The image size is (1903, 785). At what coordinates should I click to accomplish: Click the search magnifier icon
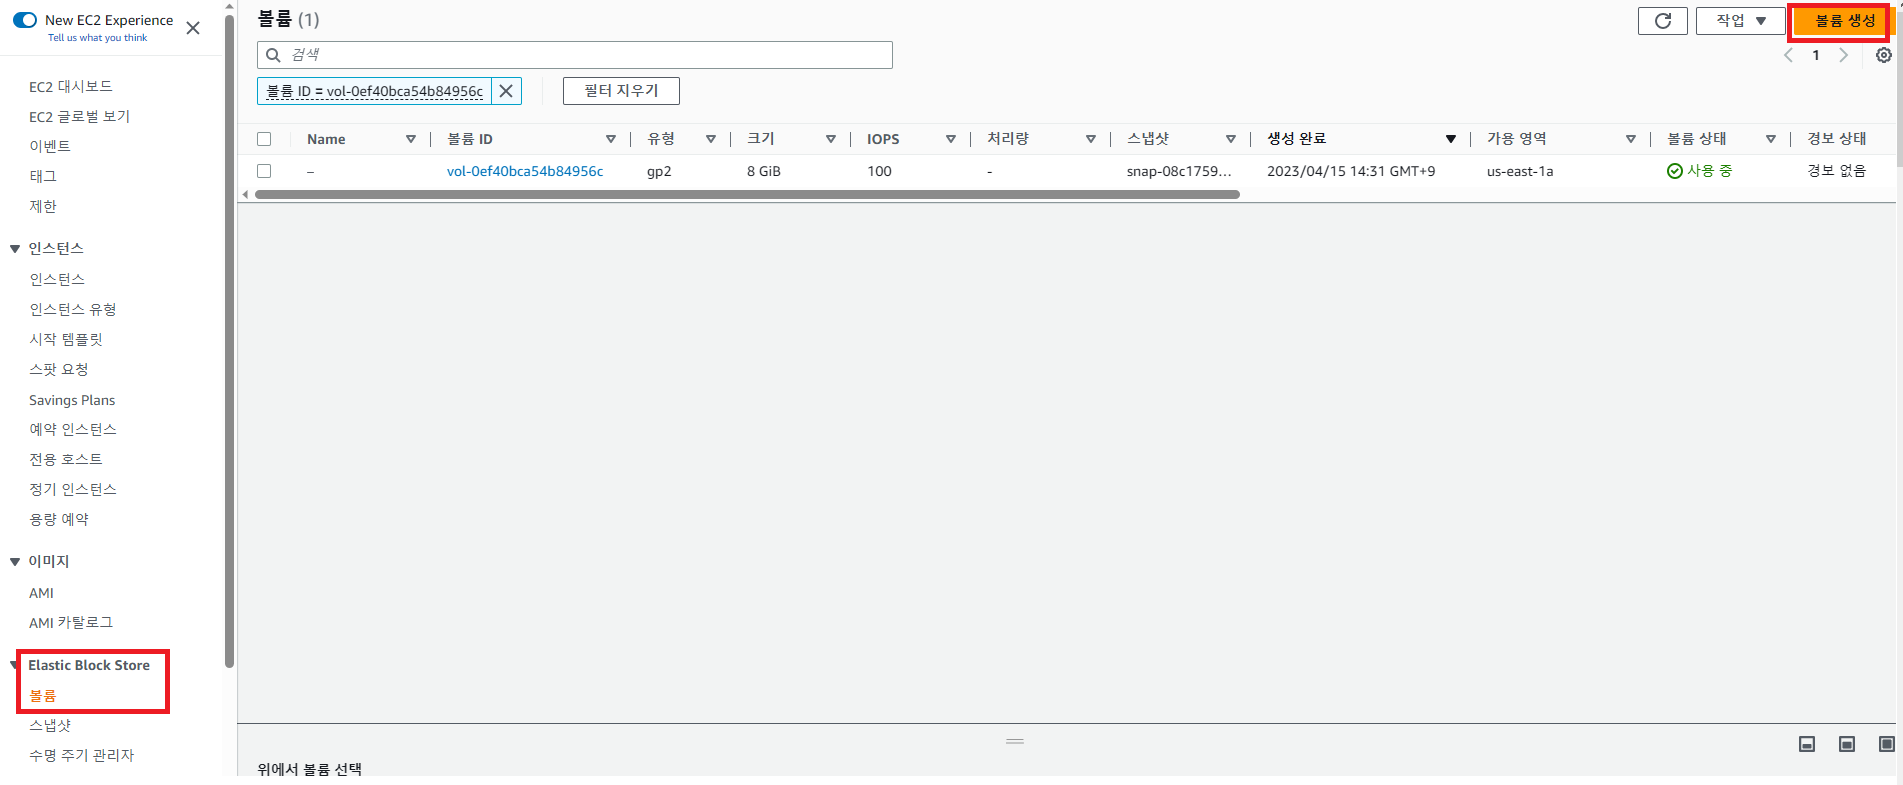coord(273,55)
